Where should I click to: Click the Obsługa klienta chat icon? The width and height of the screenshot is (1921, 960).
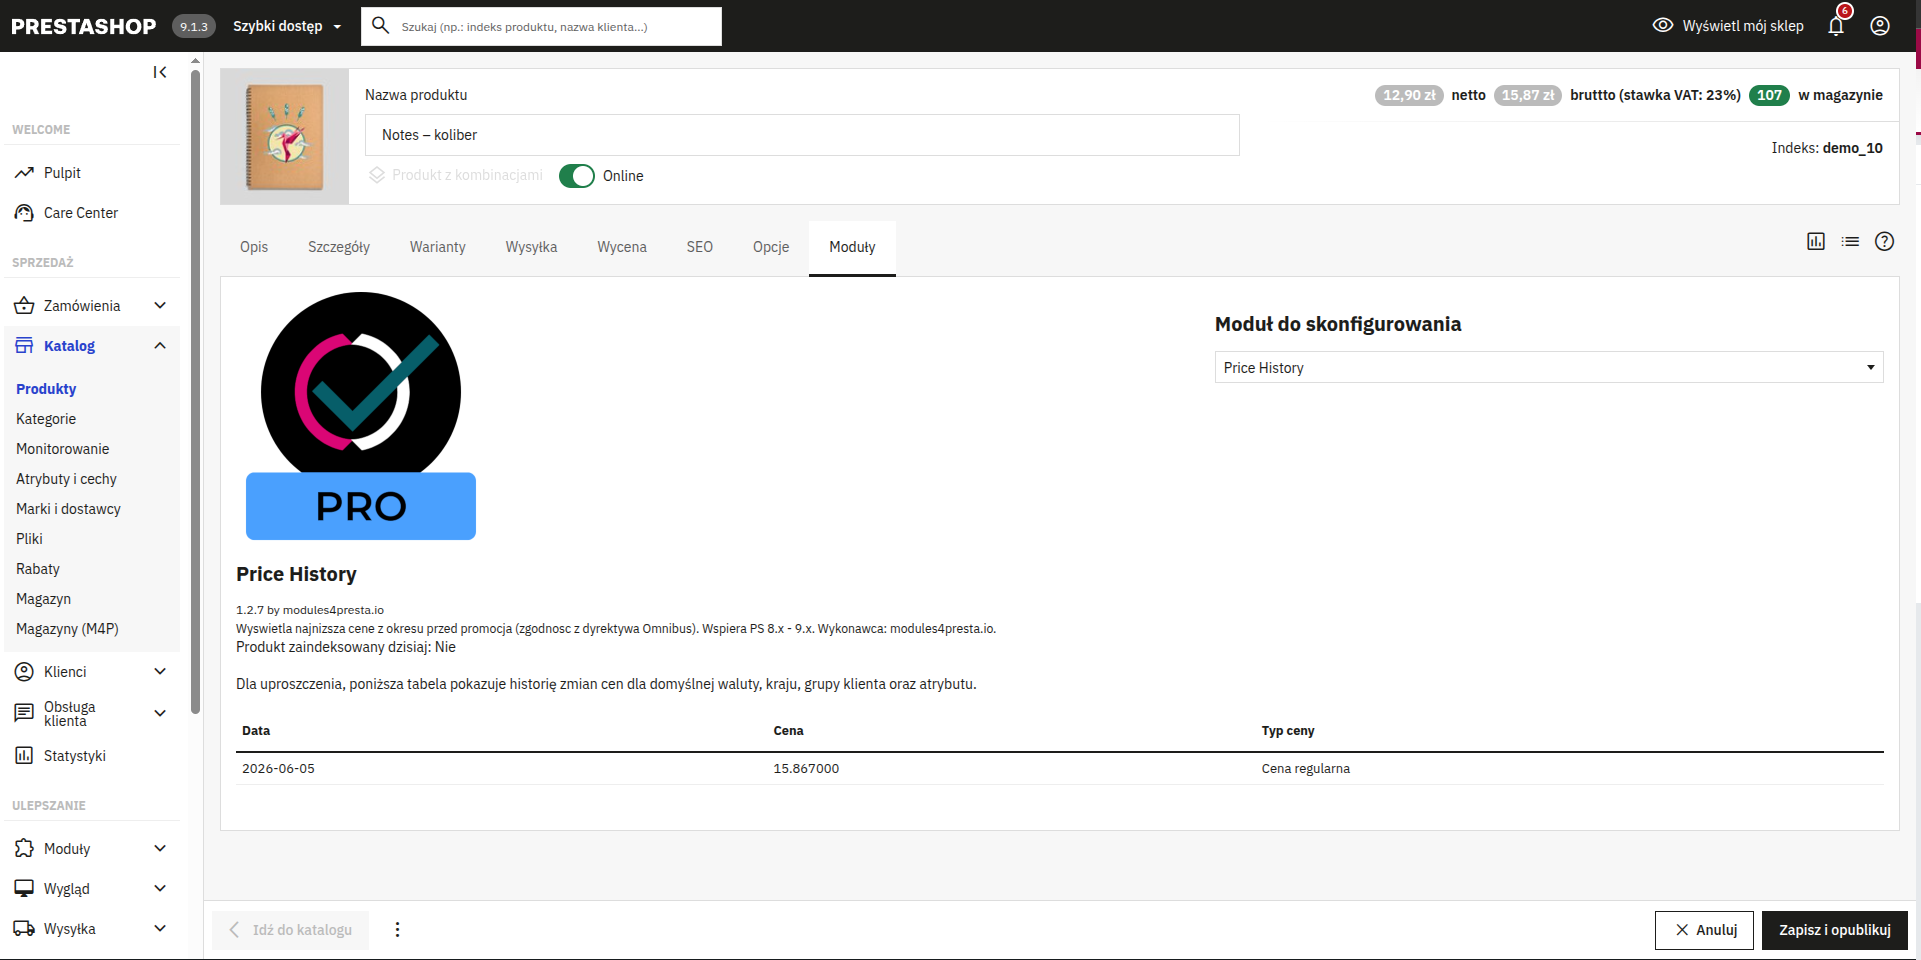click(x=24, y=713)
